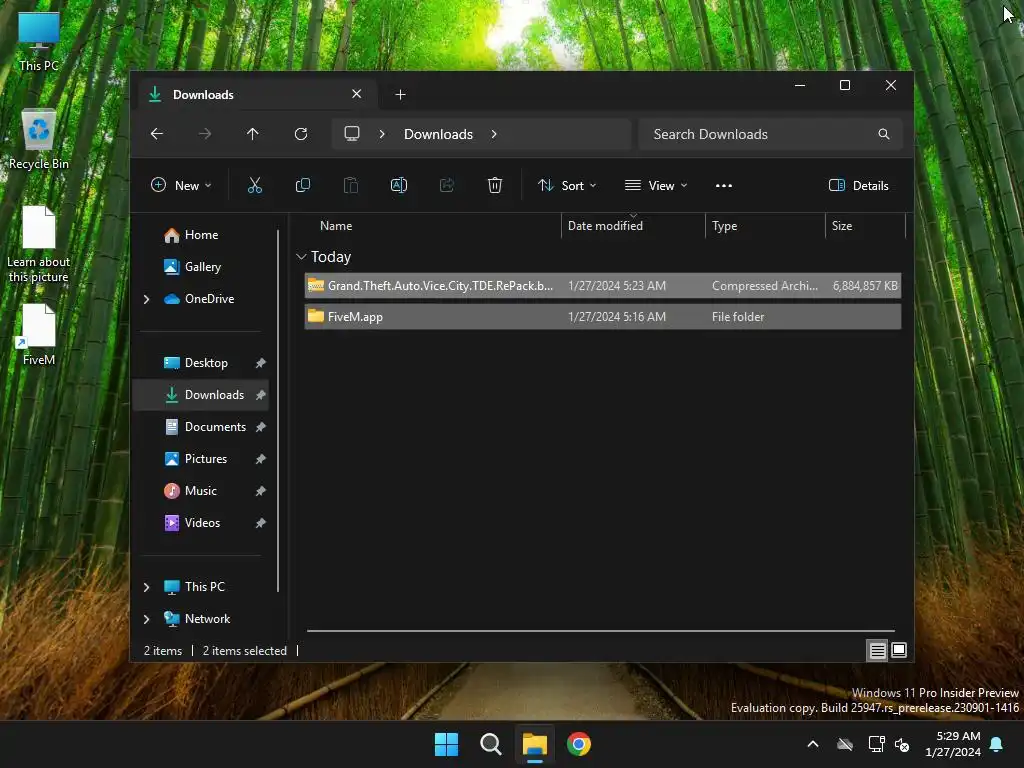
Task: Close the Downloads tab
Action: pos(357,94)
